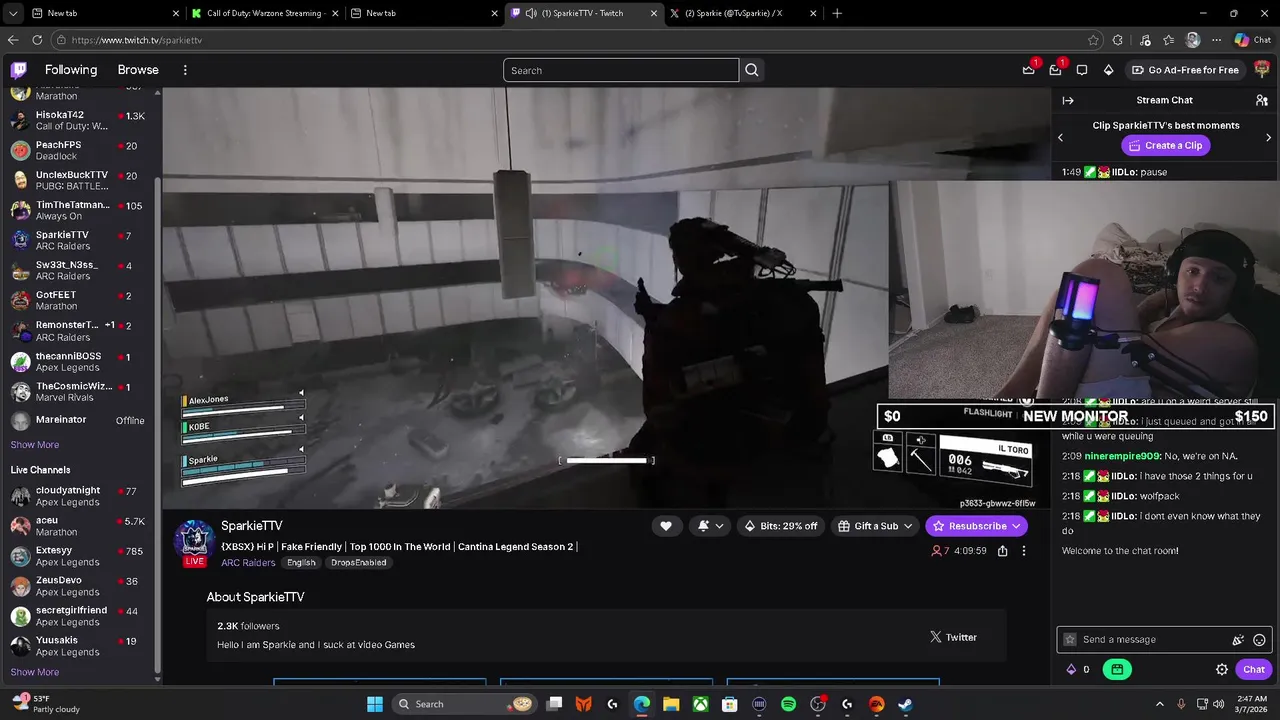Click the DropsEnabled tag
The width and height of the screenshot is (1280, 720).
(x=358, y=563)
